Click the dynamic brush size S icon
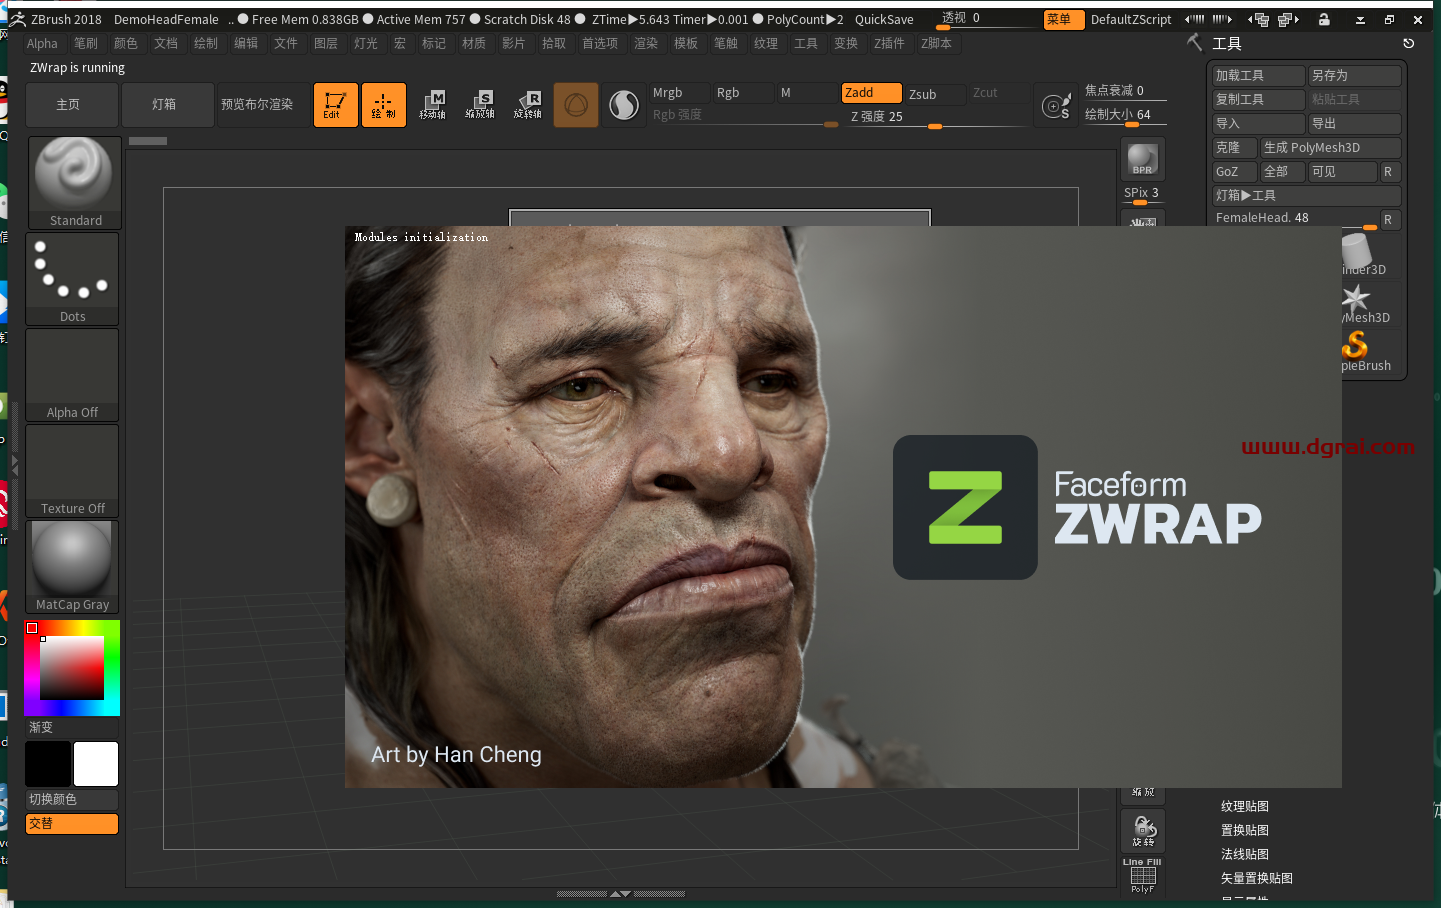The image size is (1441, 908). 1056,106
